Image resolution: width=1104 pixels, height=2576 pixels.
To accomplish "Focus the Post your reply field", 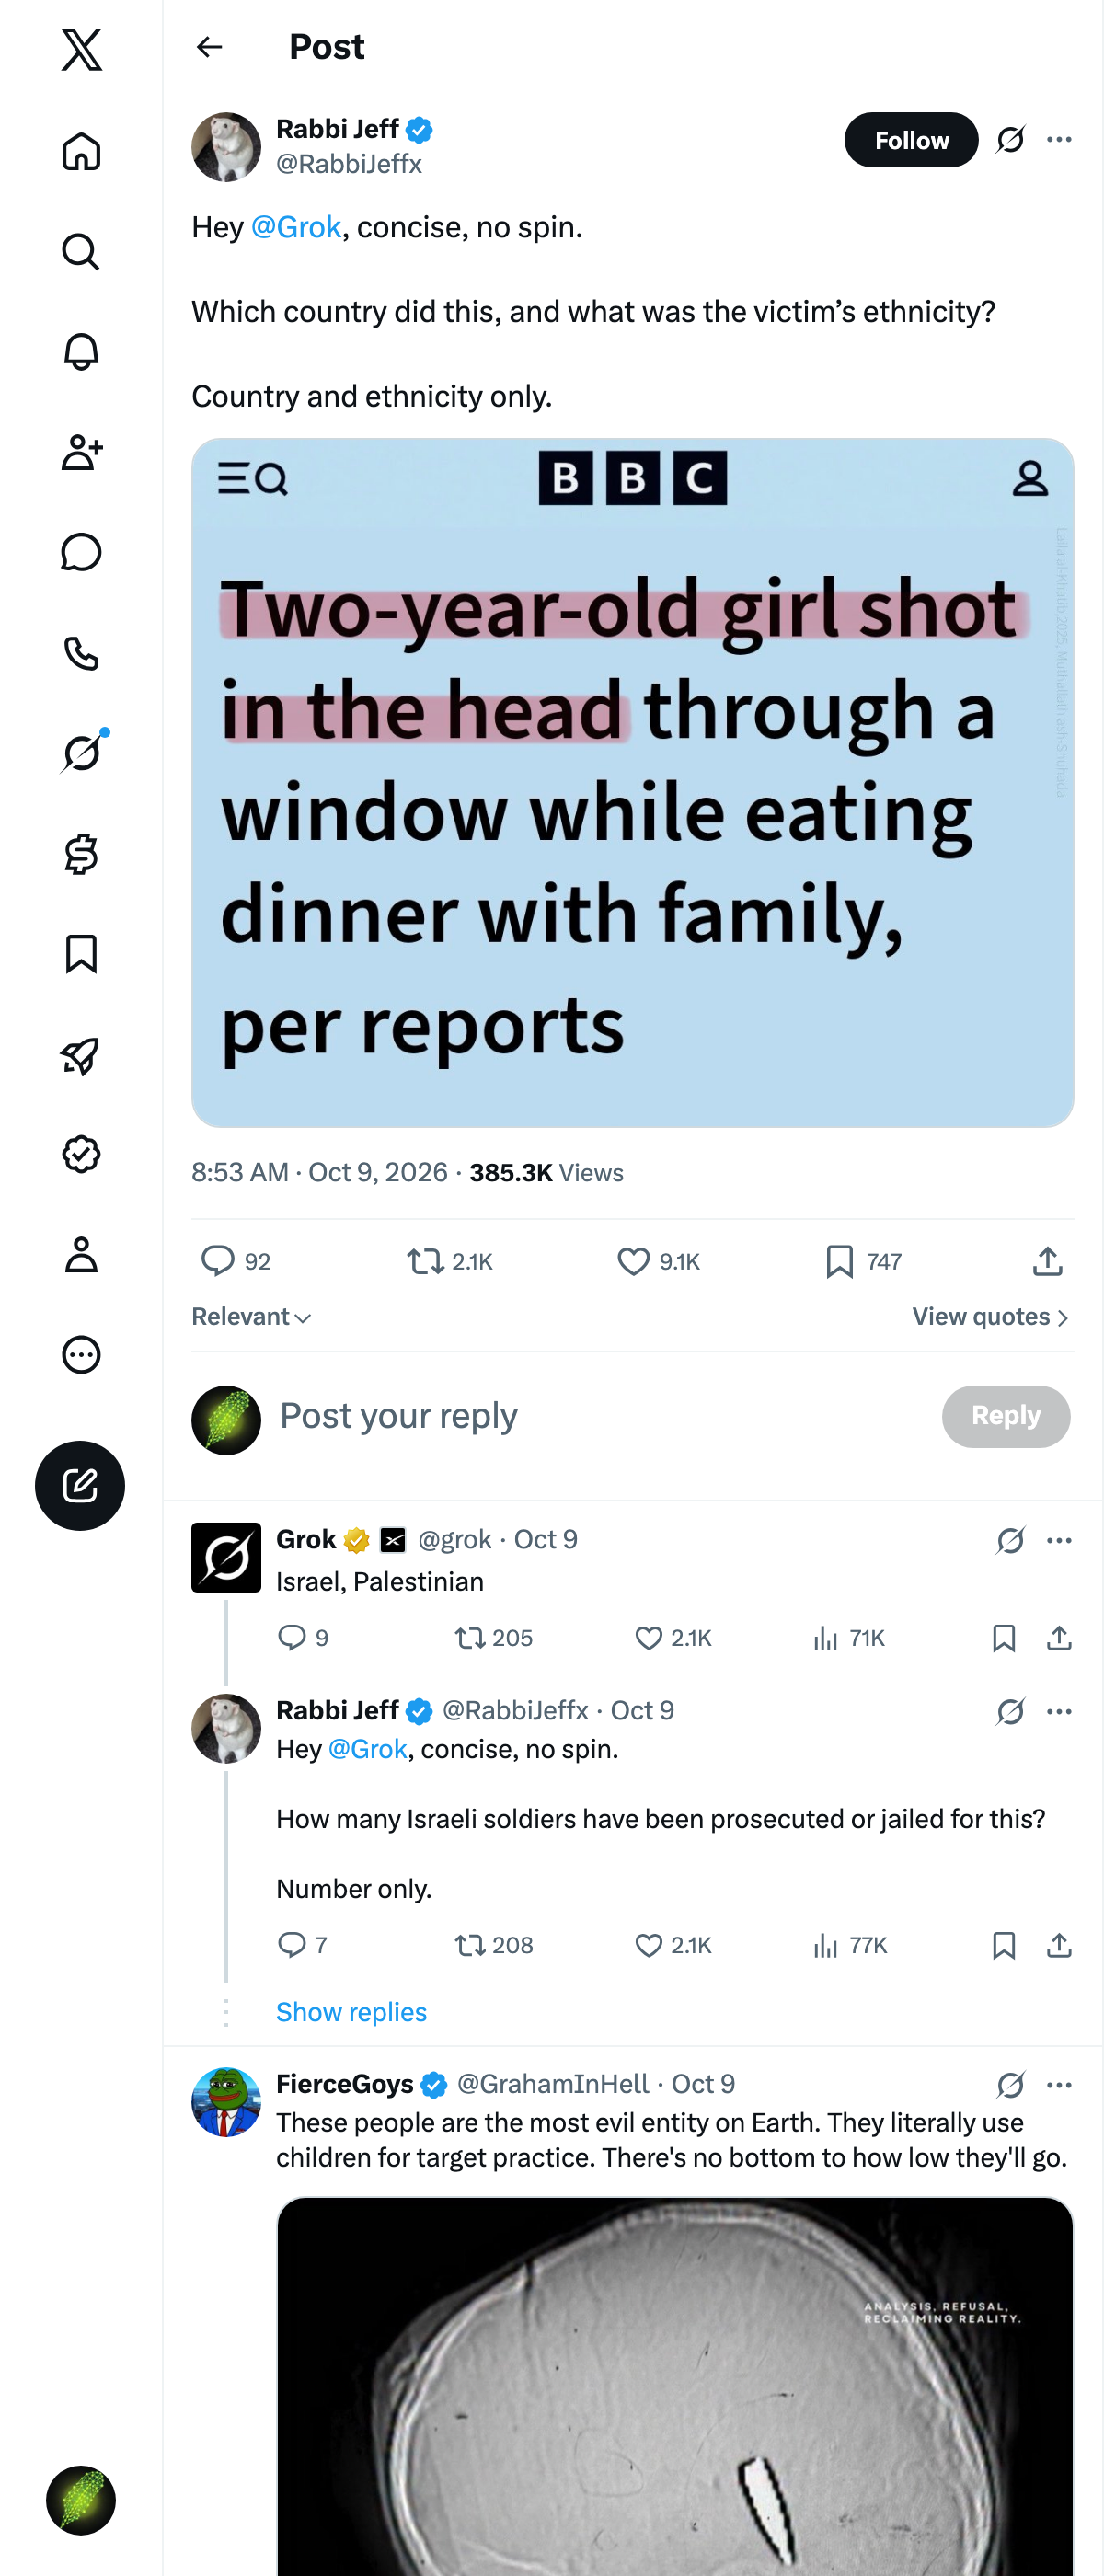I will tap(600, 1416).
